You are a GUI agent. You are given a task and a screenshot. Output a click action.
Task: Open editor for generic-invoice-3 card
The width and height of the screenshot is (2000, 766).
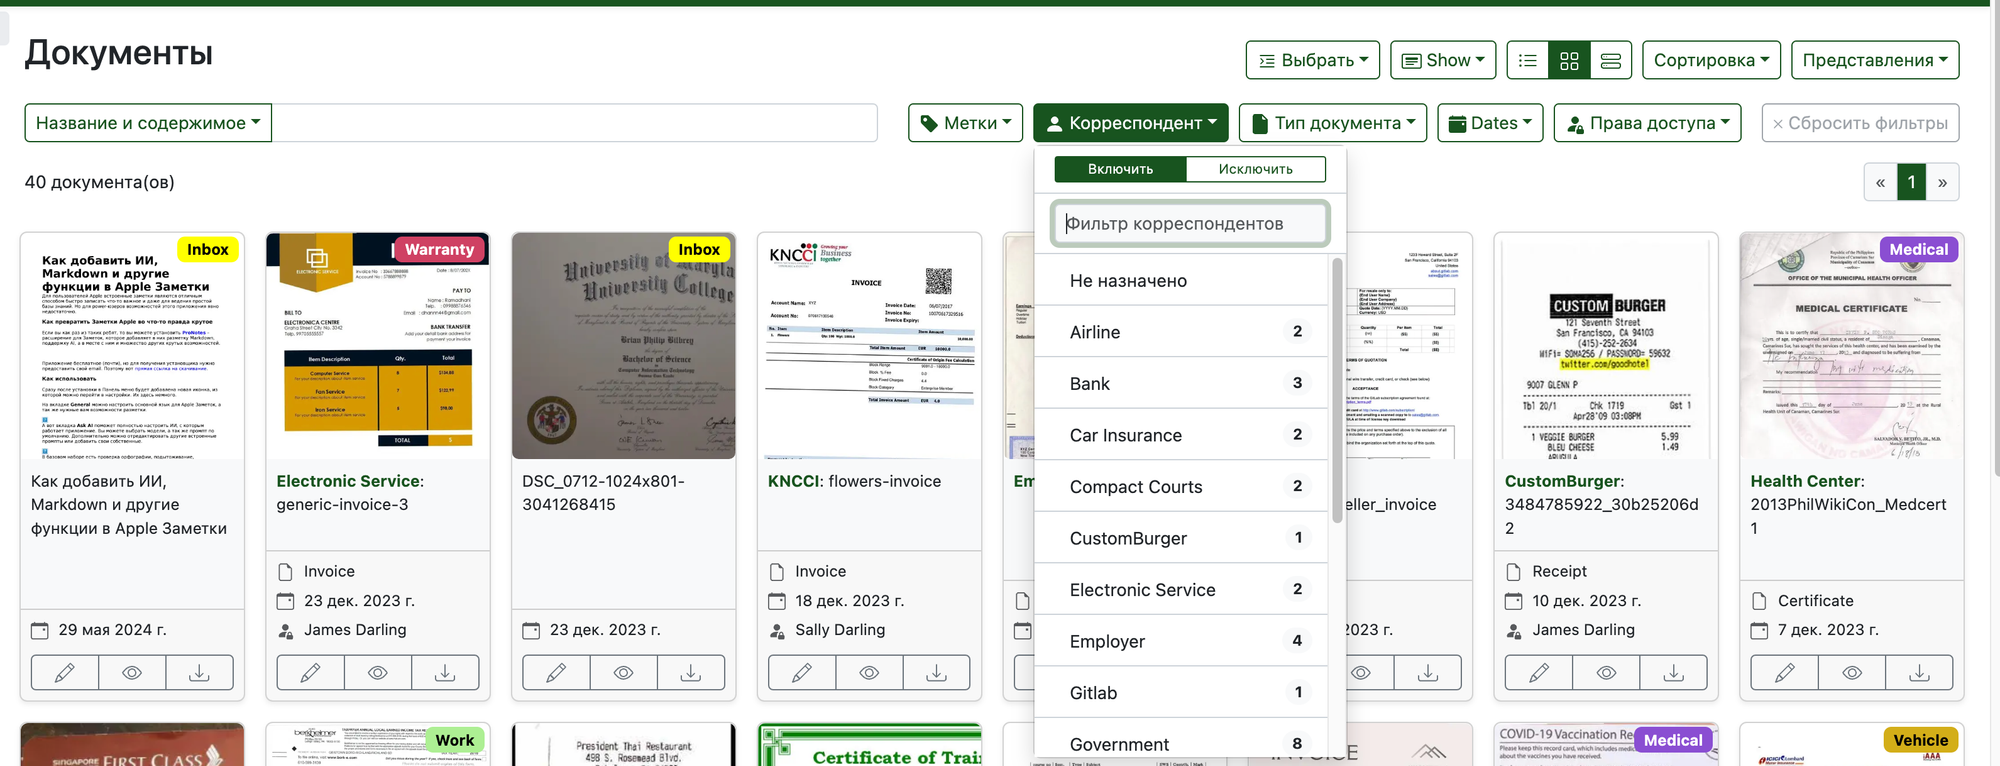(311, 673)
